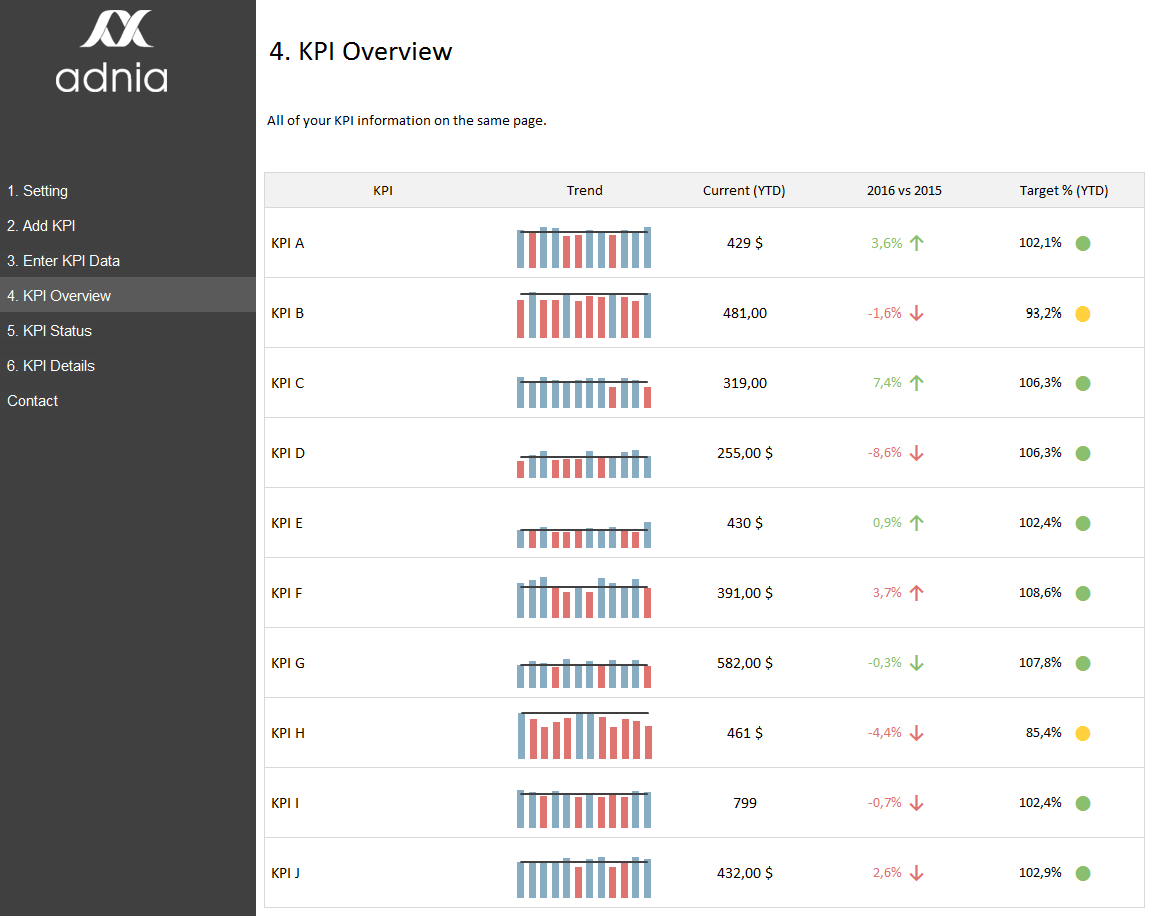Click the KPI H trend chart
1158x916 pixels.
(584, 735)
